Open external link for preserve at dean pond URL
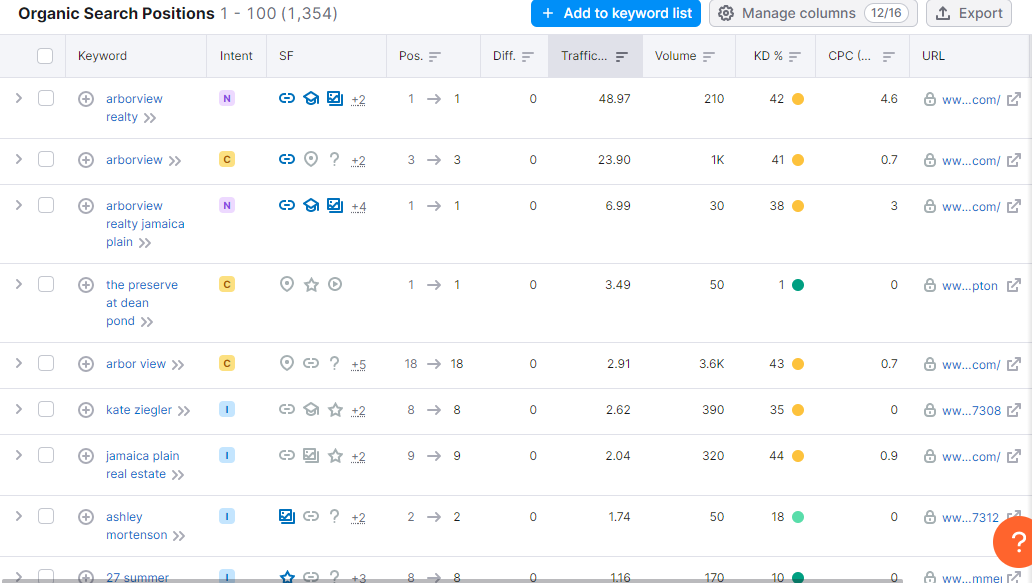This screenshot has height=583, width=1032. point(1014,285)
